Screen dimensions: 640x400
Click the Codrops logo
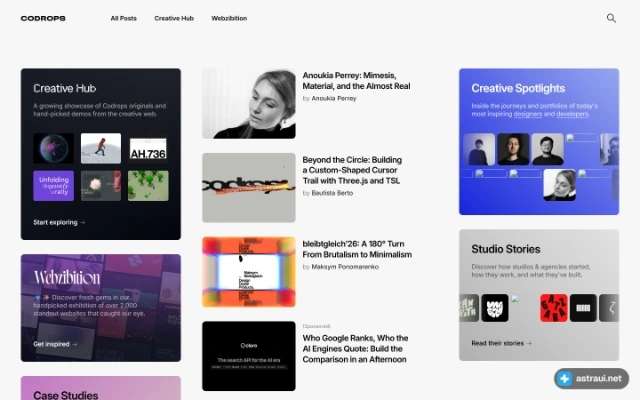click(x=43, y=18)
